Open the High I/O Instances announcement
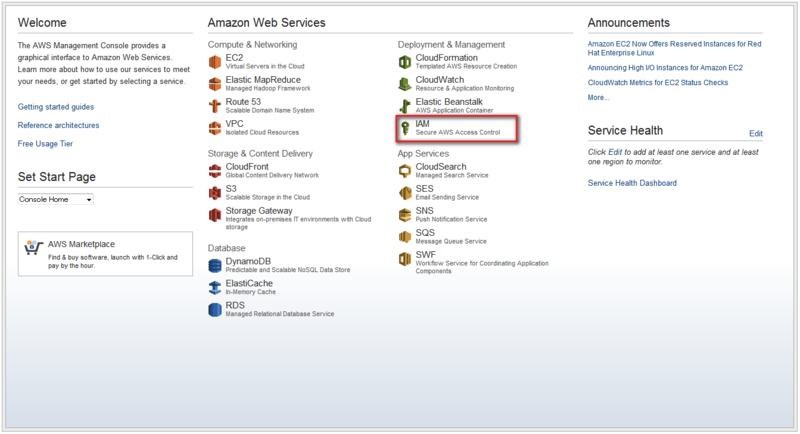800x434 pixels. point(665,67)
